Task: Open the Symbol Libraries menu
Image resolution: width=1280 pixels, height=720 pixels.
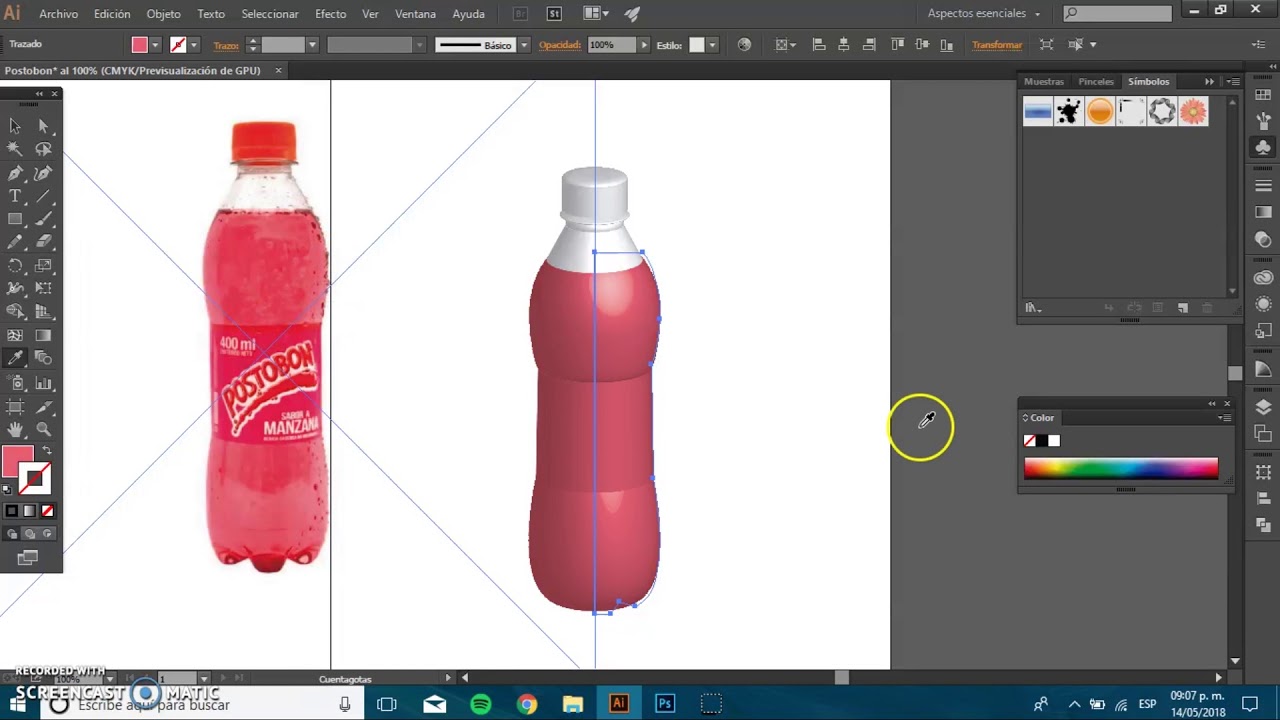Action: [1032, 308]
